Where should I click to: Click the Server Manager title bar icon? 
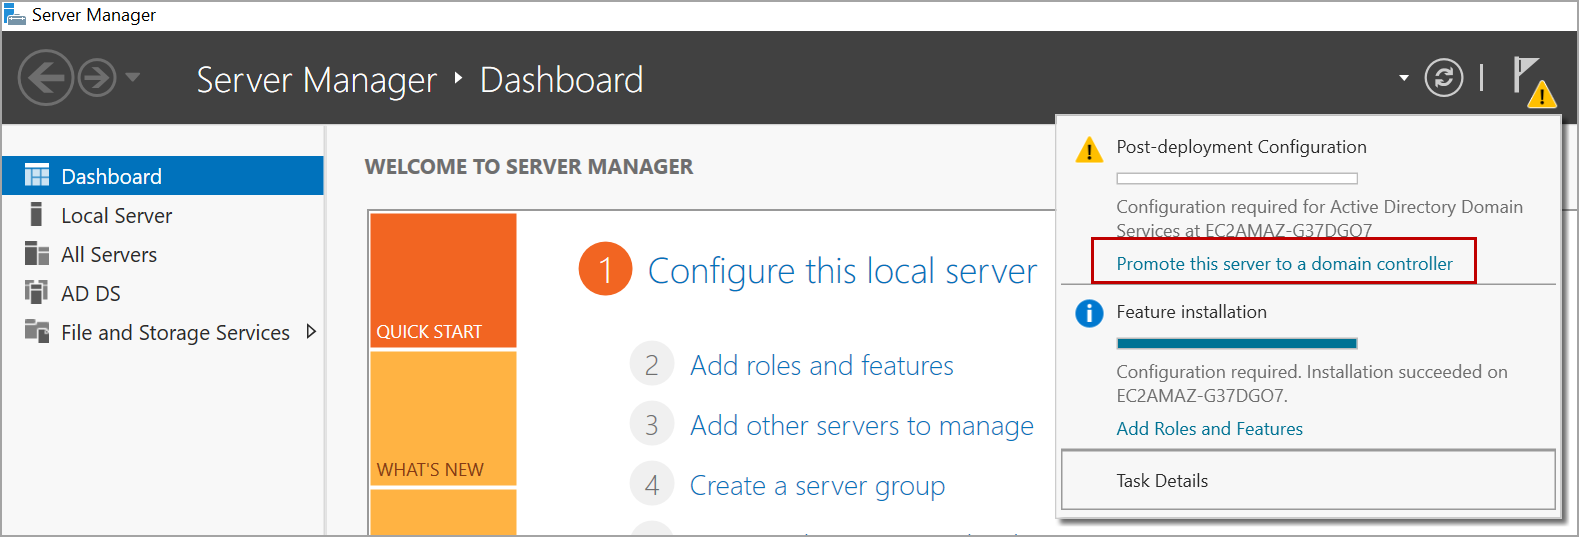point(15,15)
